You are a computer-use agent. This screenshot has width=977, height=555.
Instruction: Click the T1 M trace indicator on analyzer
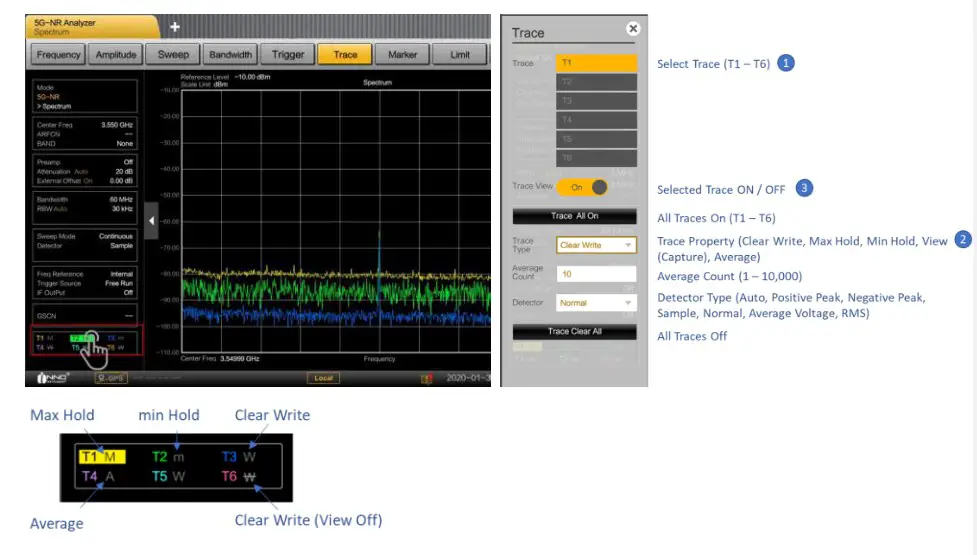[45, 338]
